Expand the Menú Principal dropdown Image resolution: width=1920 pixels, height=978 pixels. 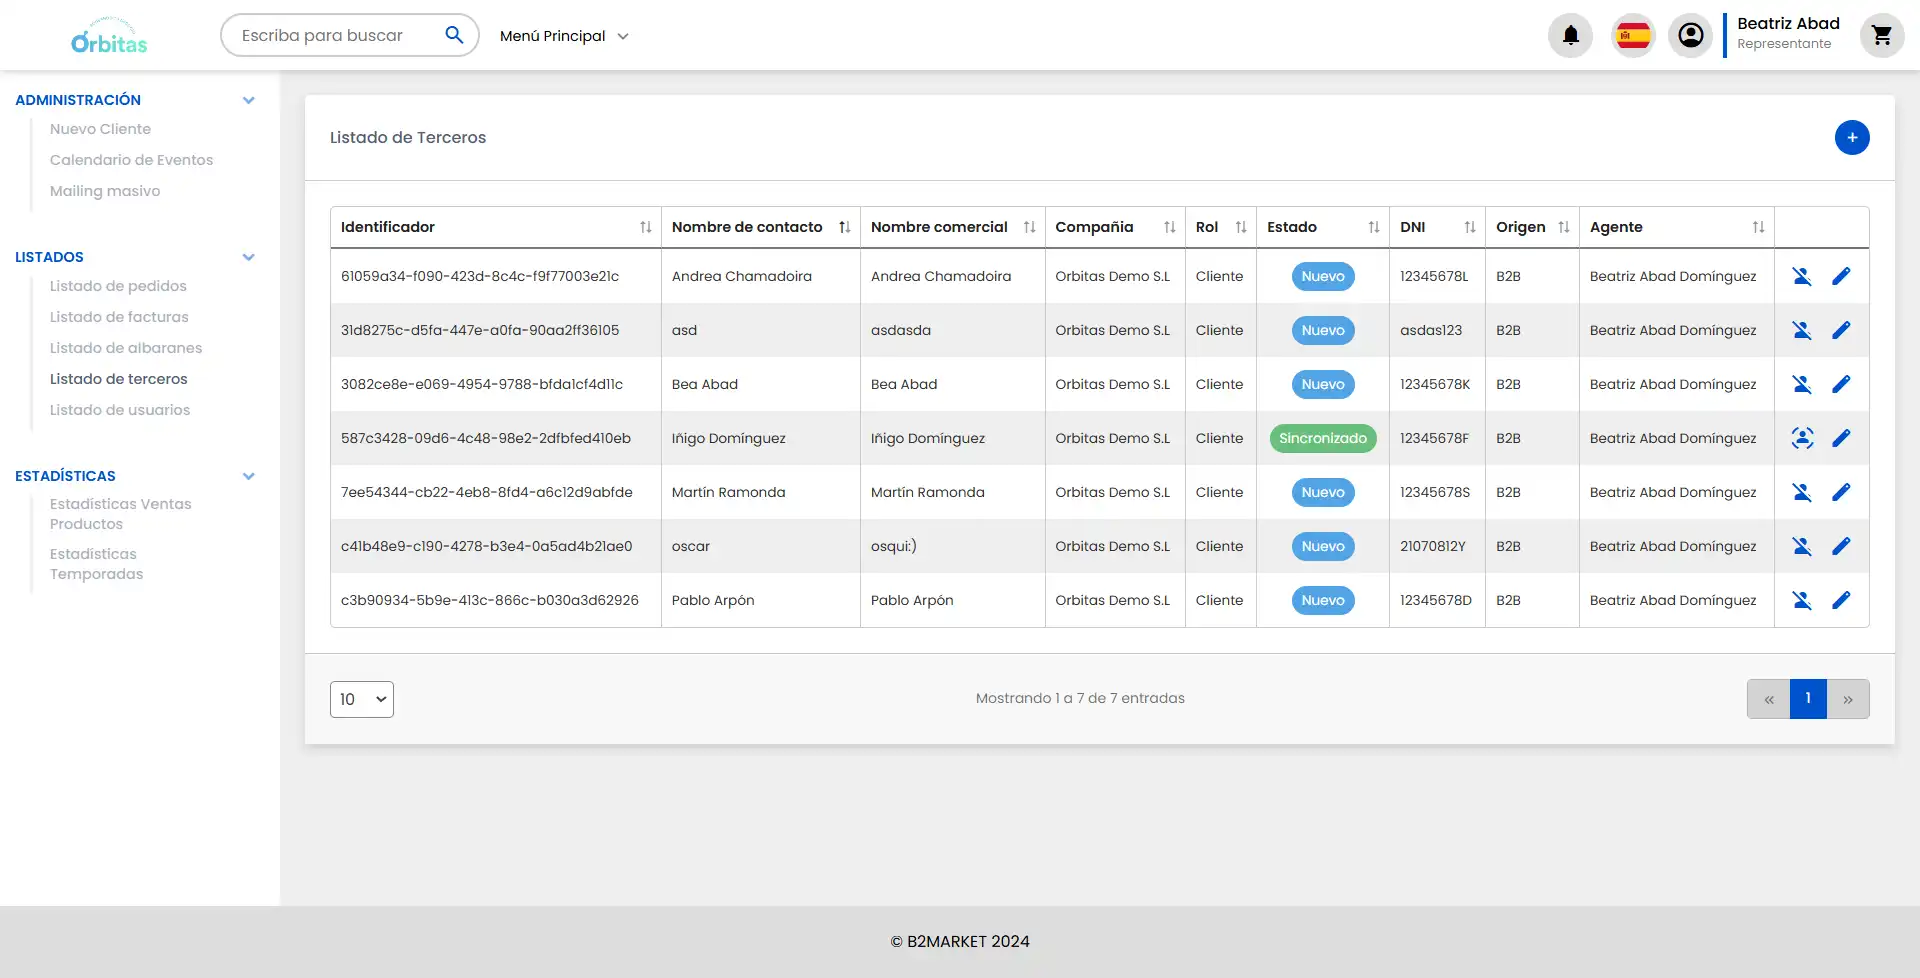click(x=564, y=36)
